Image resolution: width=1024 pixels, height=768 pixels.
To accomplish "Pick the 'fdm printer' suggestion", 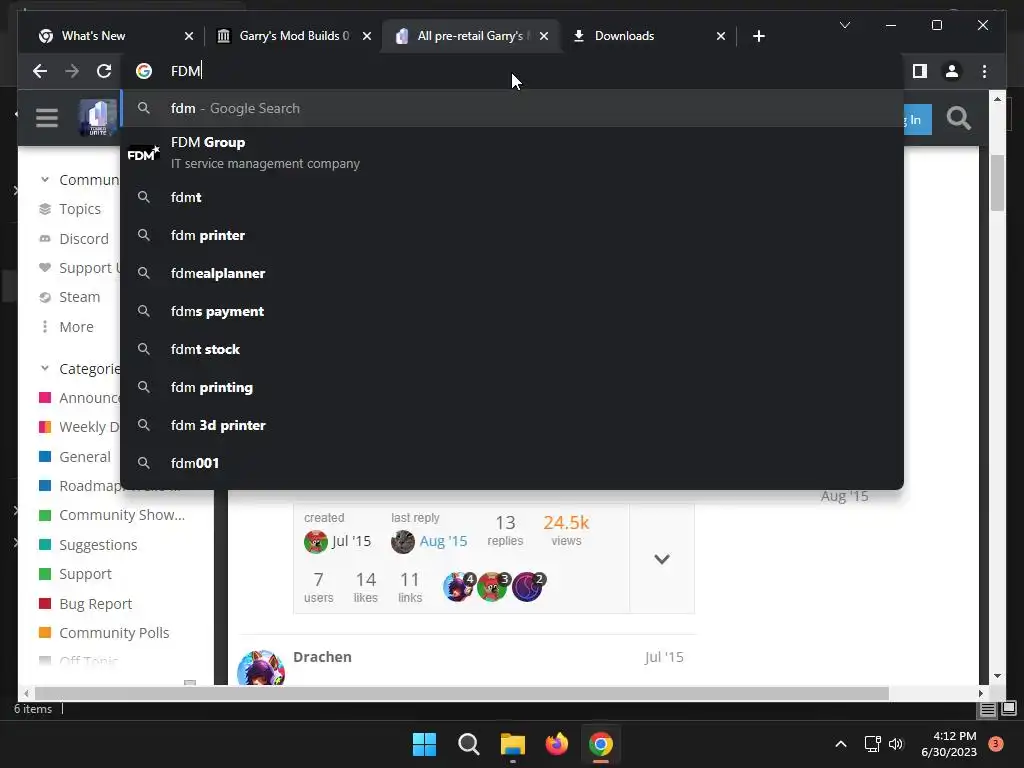I will click(x=512, y=235).
